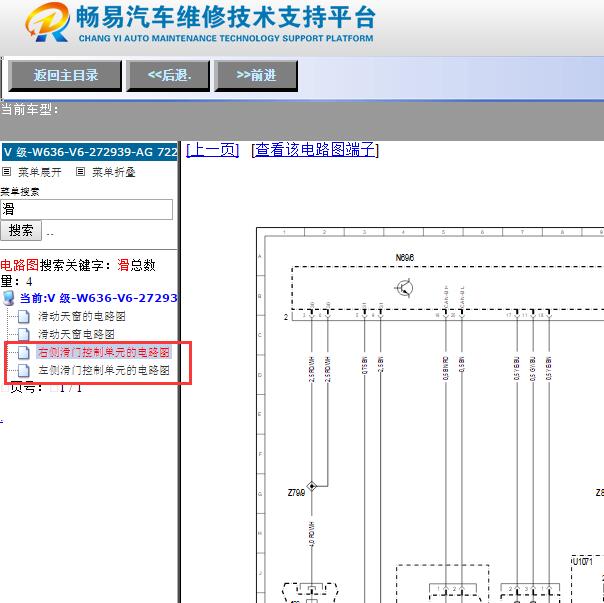Open the 上一页 link
This screenshot has width=604, height=603.
[213, 149]
